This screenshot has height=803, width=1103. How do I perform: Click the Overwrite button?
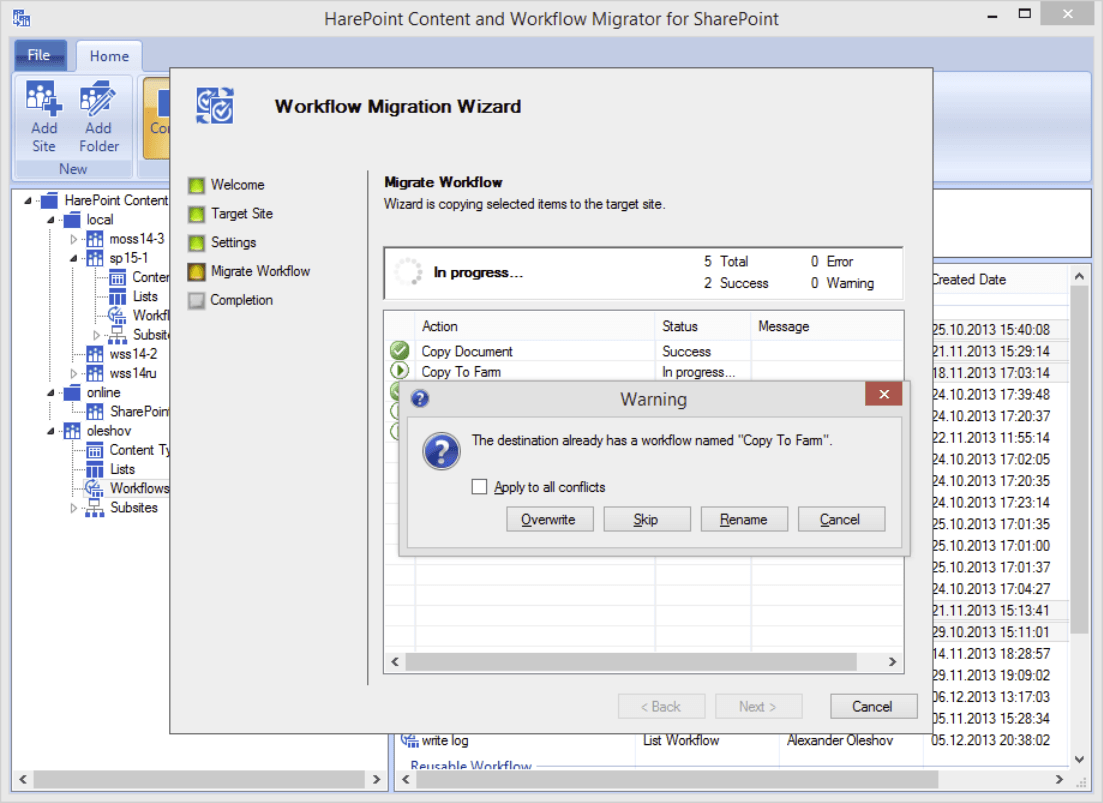coord(549,520)
